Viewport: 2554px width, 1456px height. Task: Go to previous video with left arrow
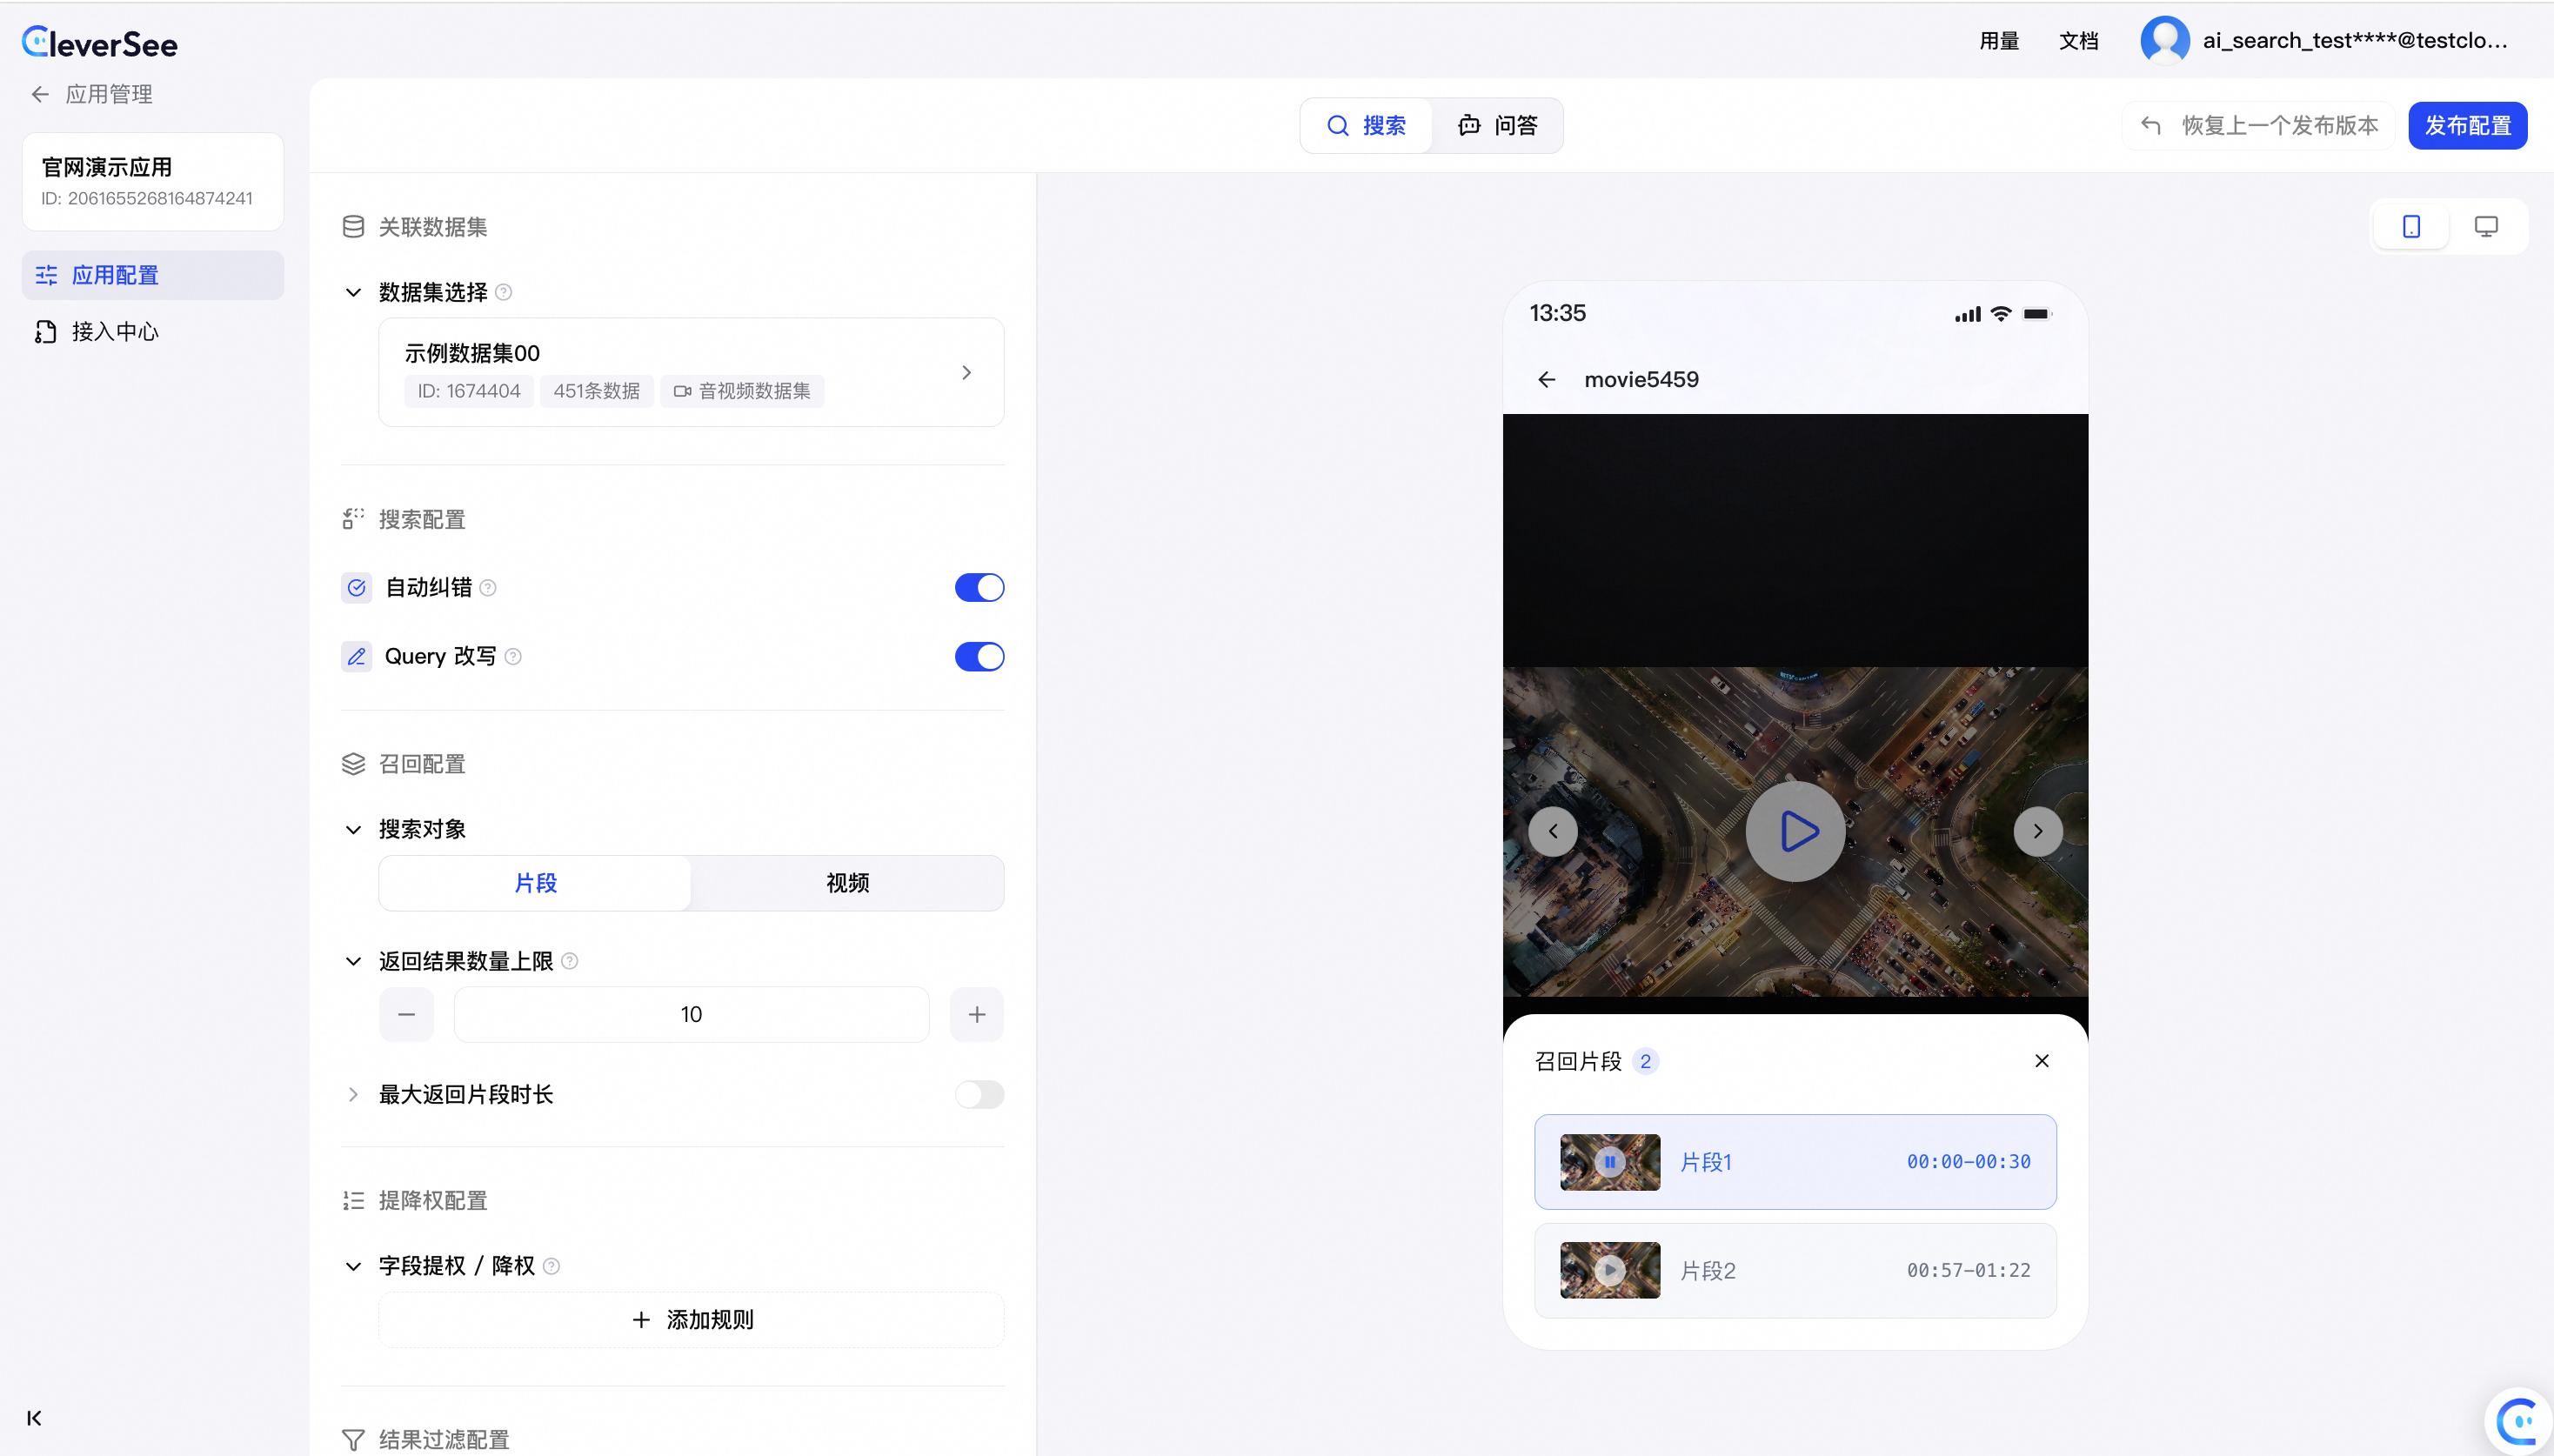tap(1553, 831)
